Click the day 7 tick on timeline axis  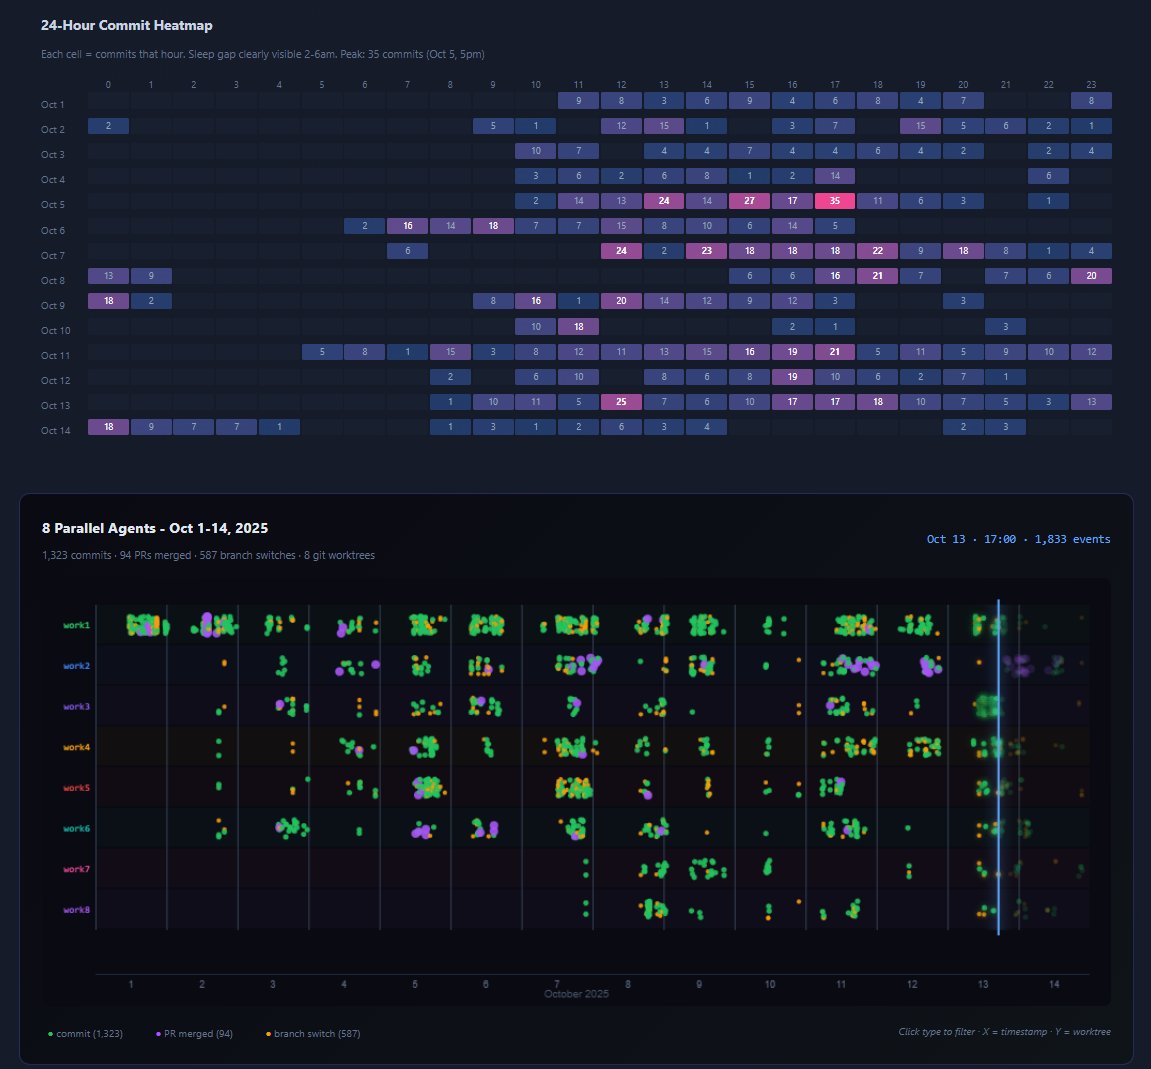(x=556, y=984)
